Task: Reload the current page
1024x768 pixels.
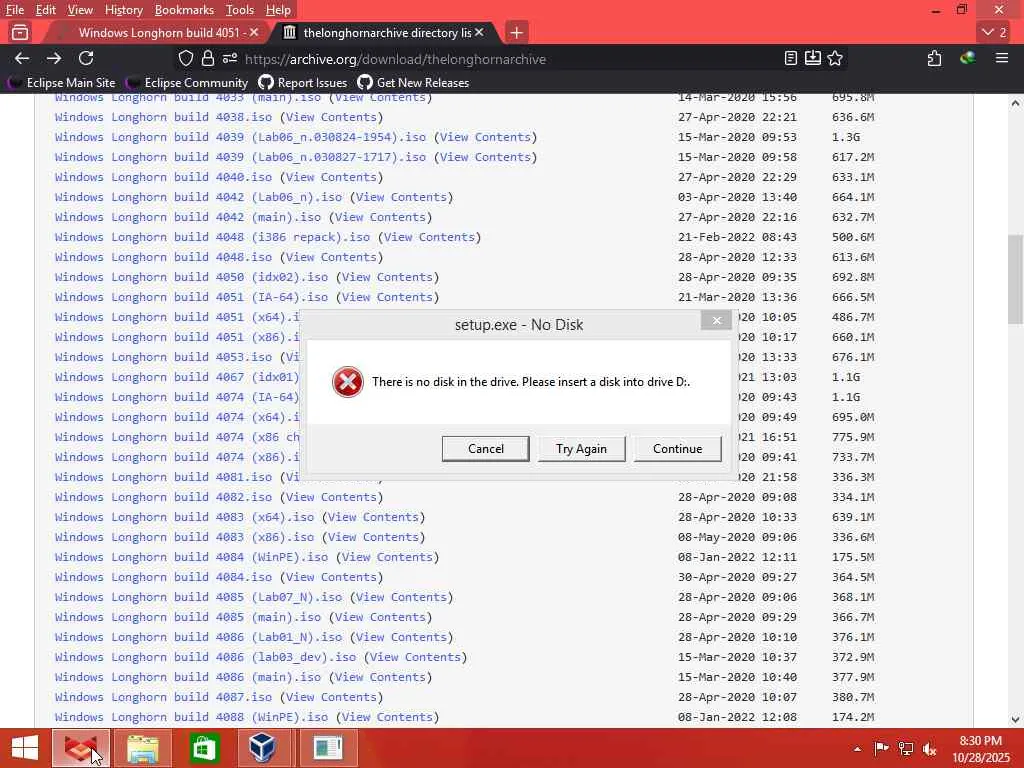Action: pyautogui.click(x=86, y=59)
